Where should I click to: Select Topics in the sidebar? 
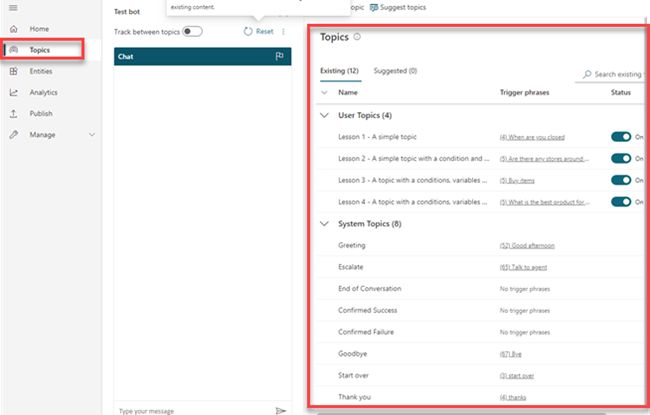[x=40, y=50]
